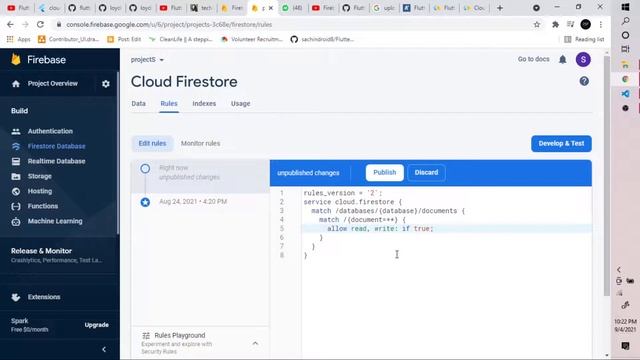Switch to the Indexes tab
Image resolution: width=640 pixels, height=360 pixels.
[204, 104]
